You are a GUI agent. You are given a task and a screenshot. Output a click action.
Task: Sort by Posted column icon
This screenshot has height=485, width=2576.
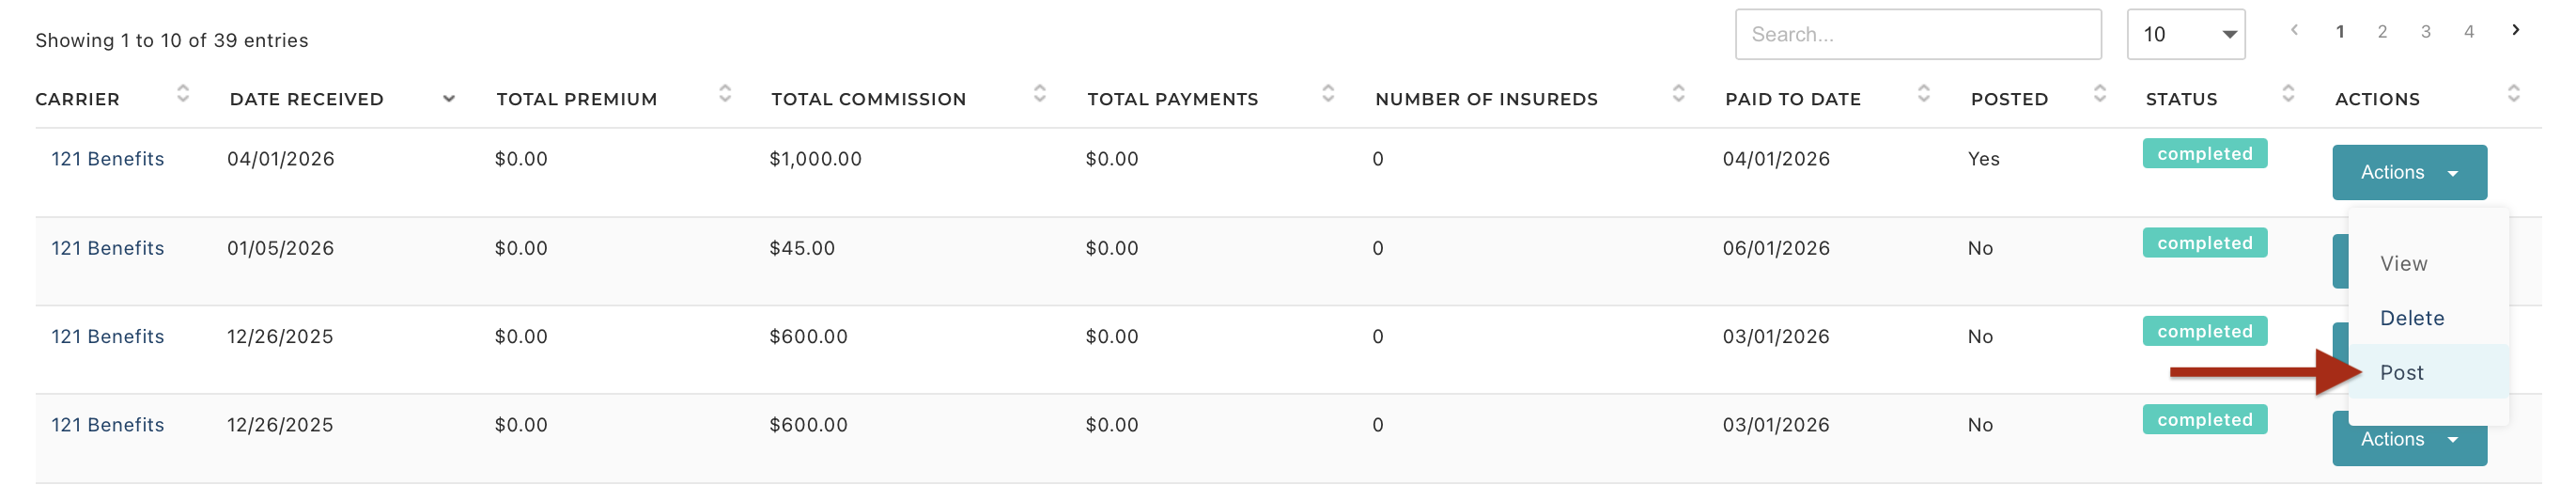point(2100,94)
